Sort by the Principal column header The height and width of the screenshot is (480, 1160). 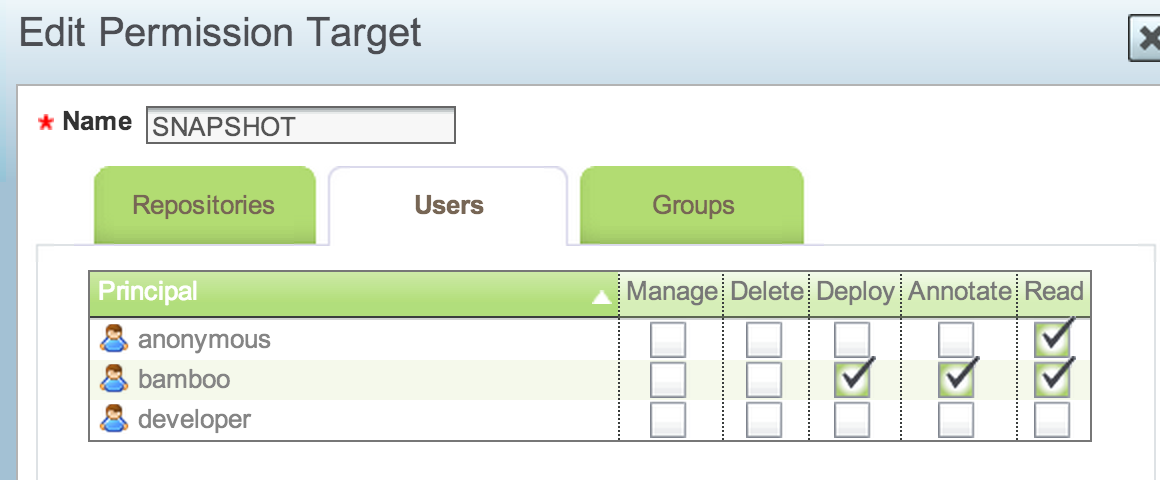148,292
